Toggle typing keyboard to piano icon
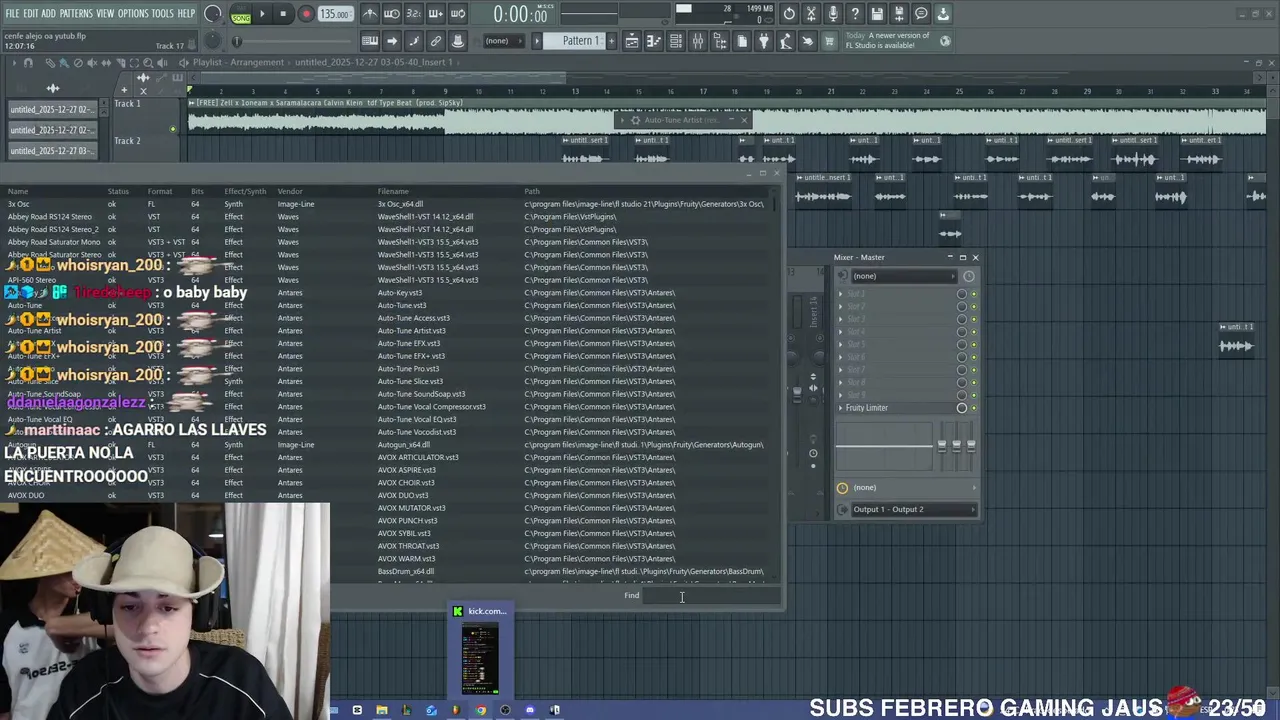1280x720 pixels. click(370, 41)
